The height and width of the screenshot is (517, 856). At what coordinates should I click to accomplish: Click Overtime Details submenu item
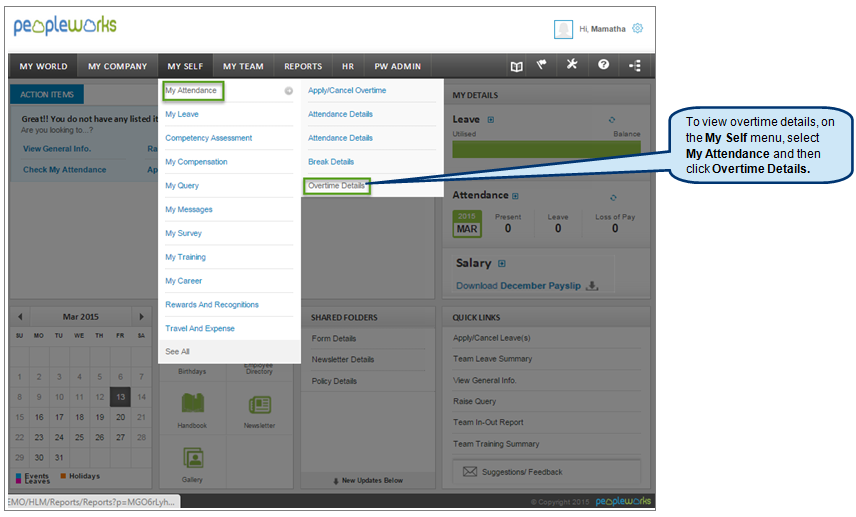pos(336,186)
